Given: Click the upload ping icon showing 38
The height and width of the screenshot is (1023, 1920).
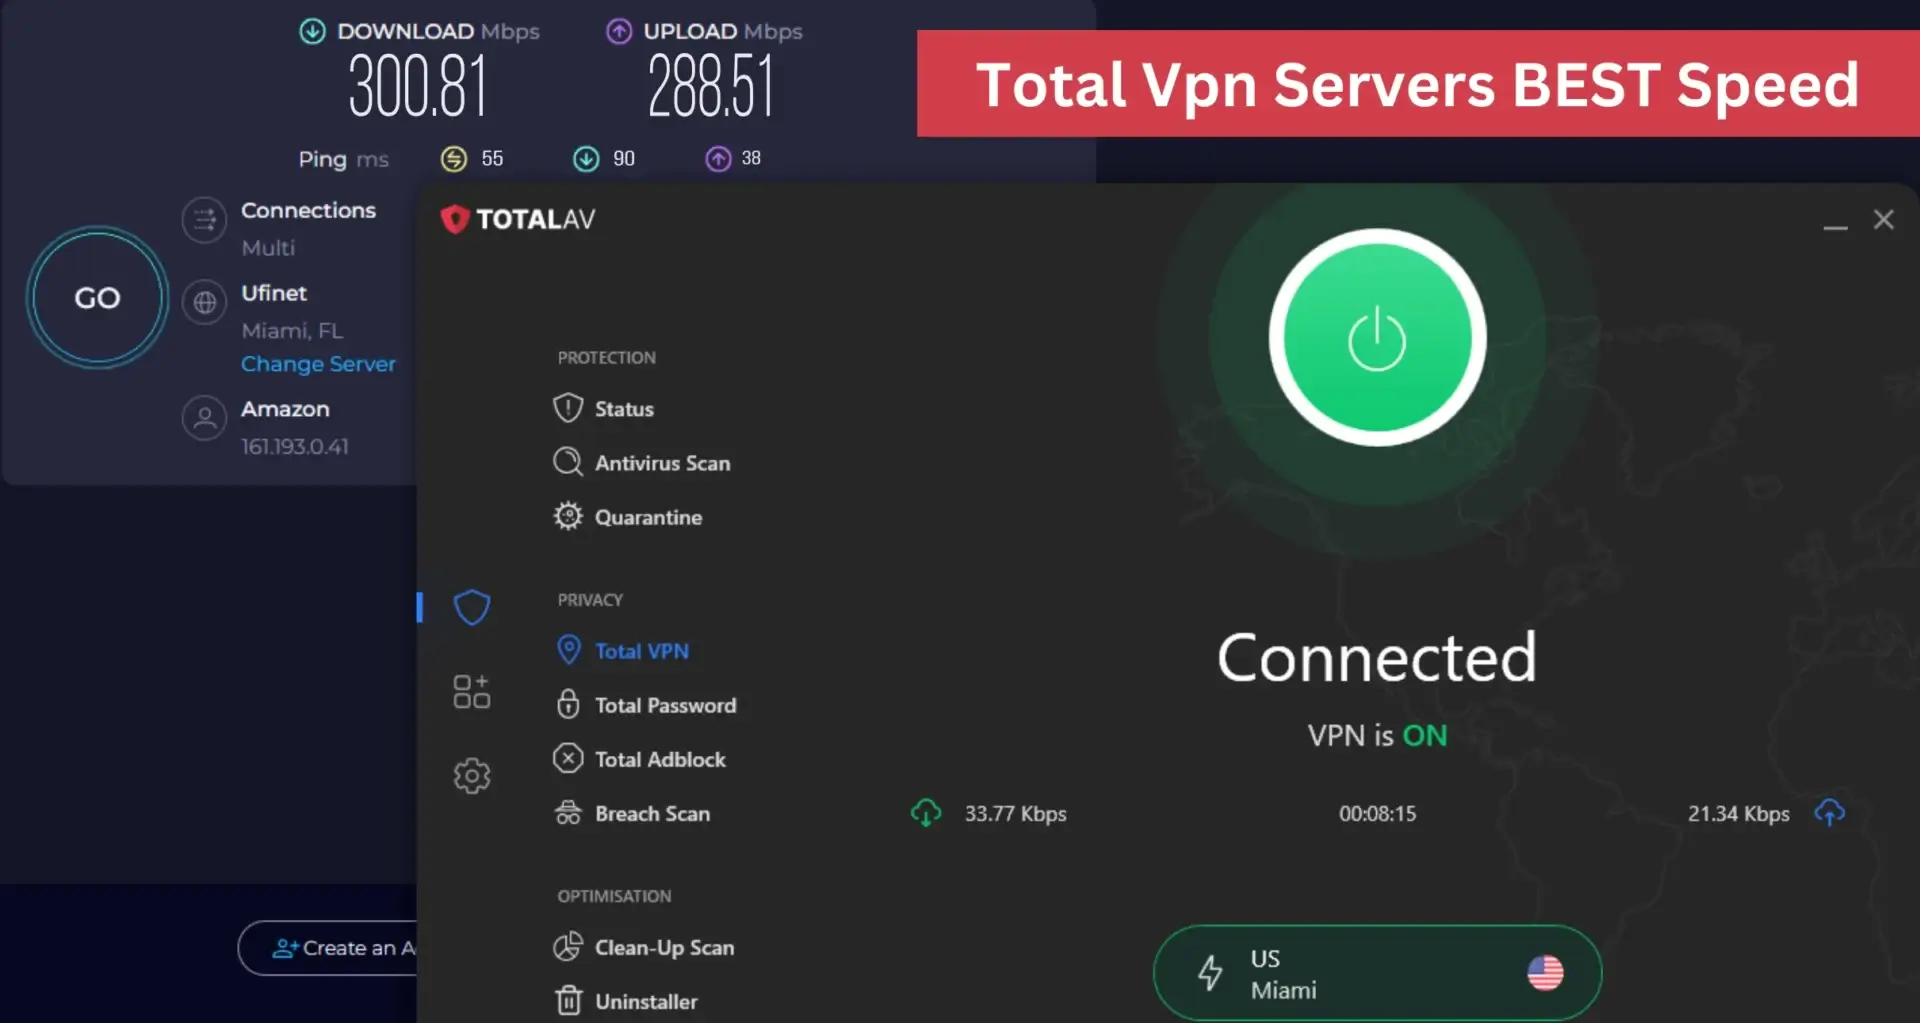Looking at the screenshot, I should pos(718,159).
